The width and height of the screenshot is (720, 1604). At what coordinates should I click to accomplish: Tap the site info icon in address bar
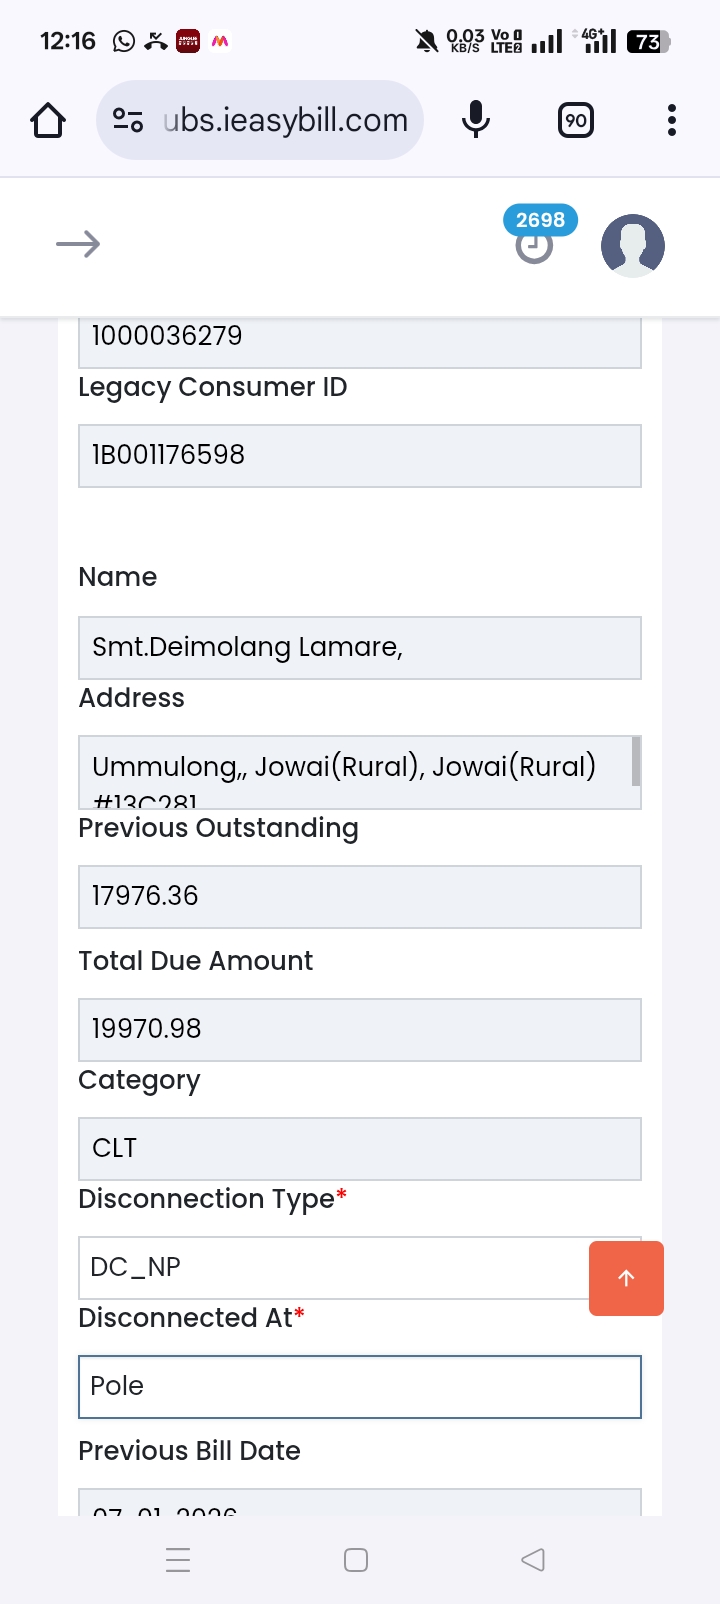pyautogui.click(x=128, y=121)
